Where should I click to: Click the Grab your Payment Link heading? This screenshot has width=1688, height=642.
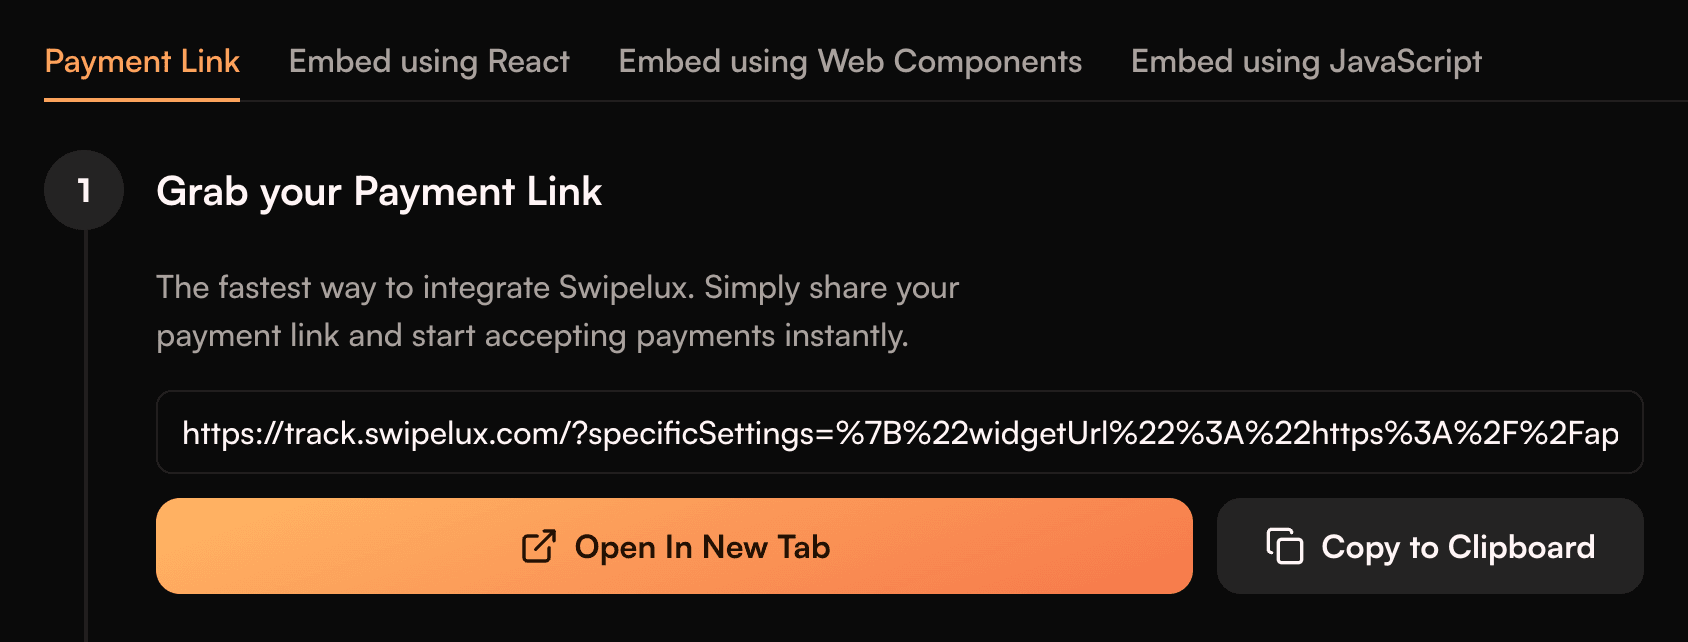coord(378,191)
